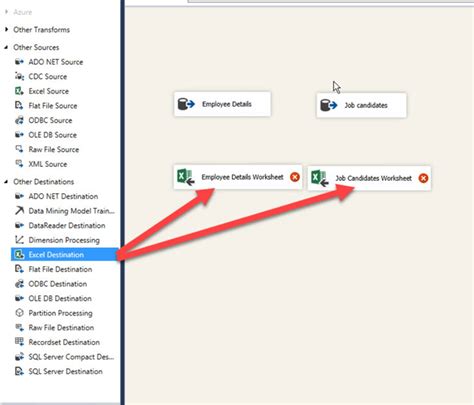Select the Employee Details component label
The width and height of the screenshot is (474, 405).
click(x=227, y=104)
